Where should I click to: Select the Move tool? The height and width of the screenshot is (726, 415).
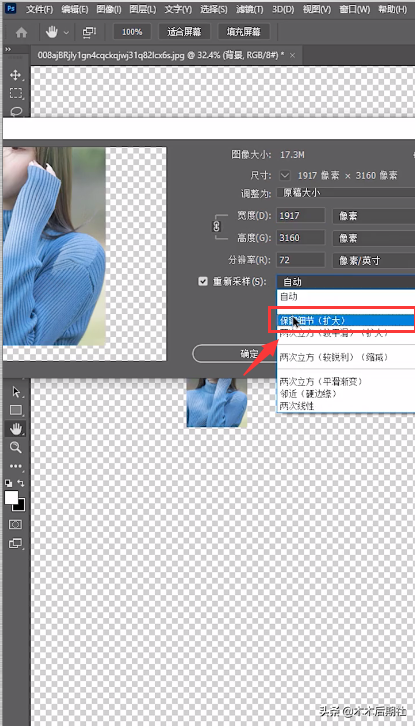click(16, 75)
